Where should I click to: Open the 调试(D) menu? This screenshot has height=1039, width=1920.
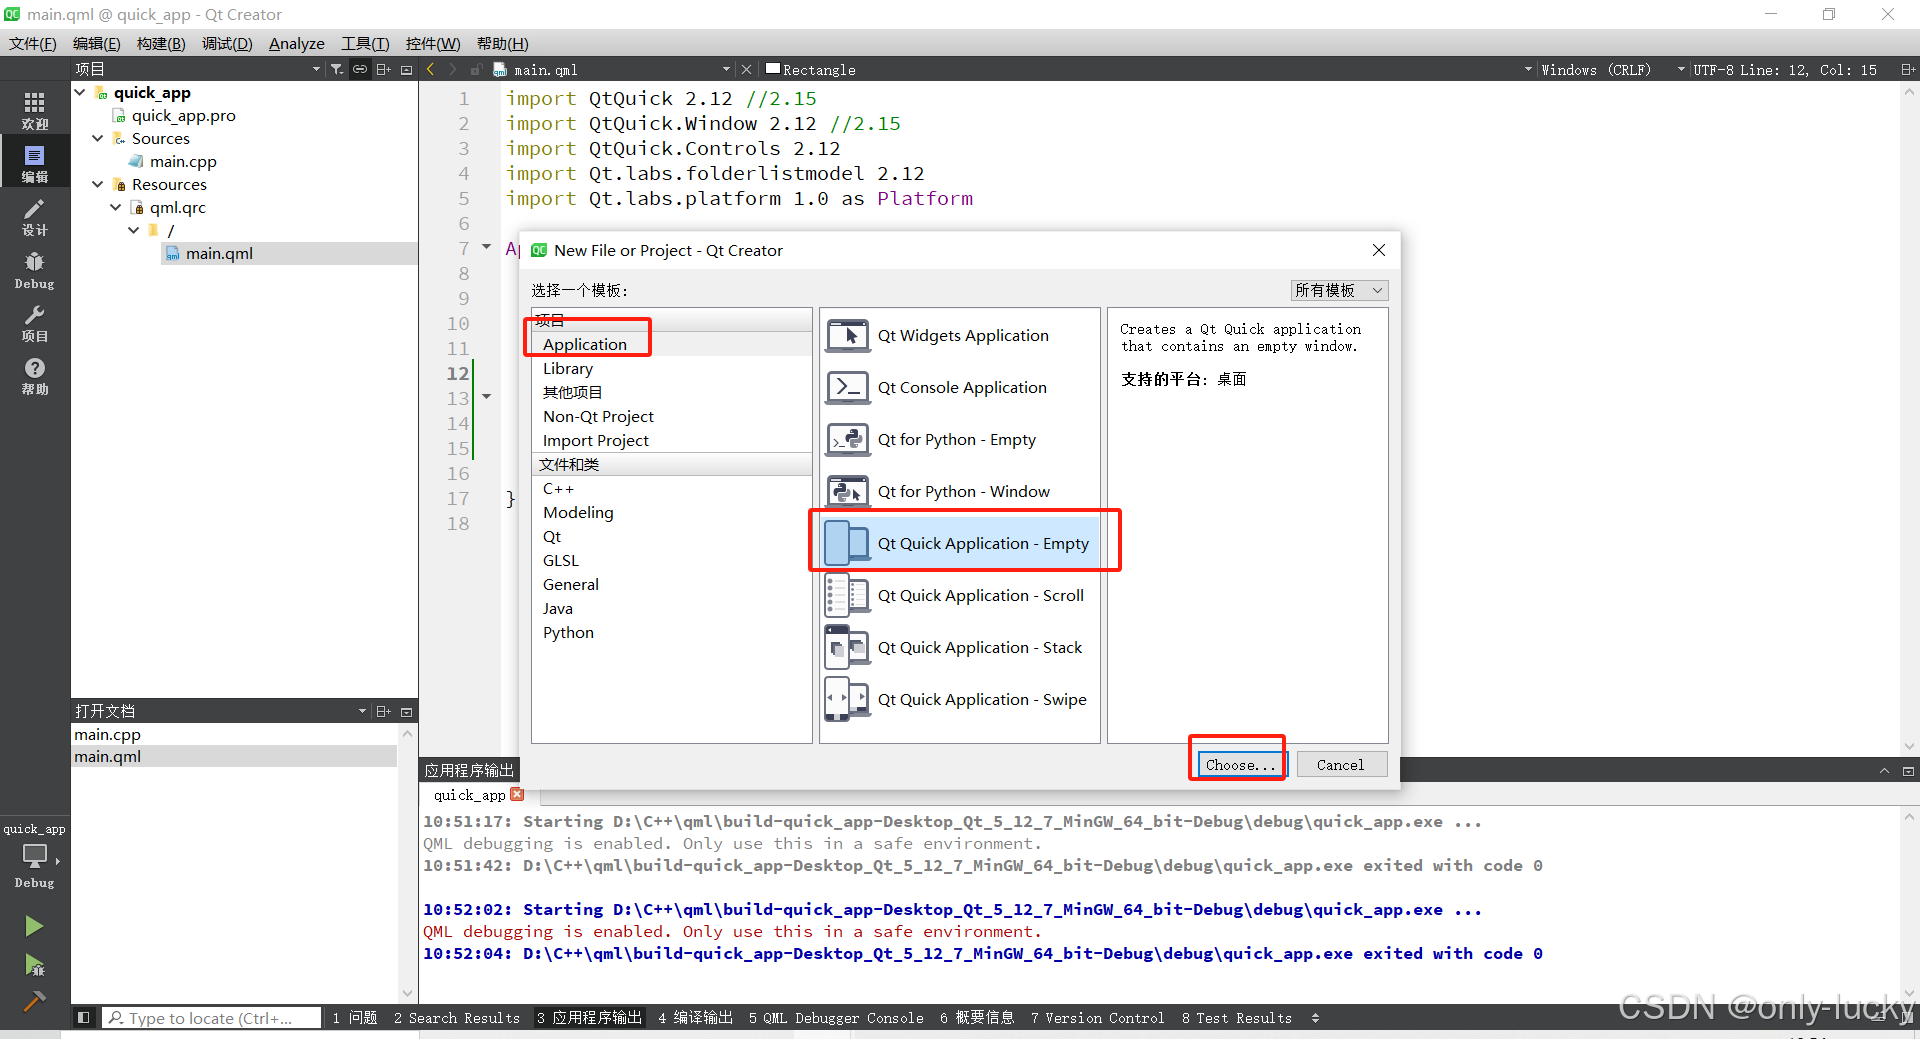[227, 43]
